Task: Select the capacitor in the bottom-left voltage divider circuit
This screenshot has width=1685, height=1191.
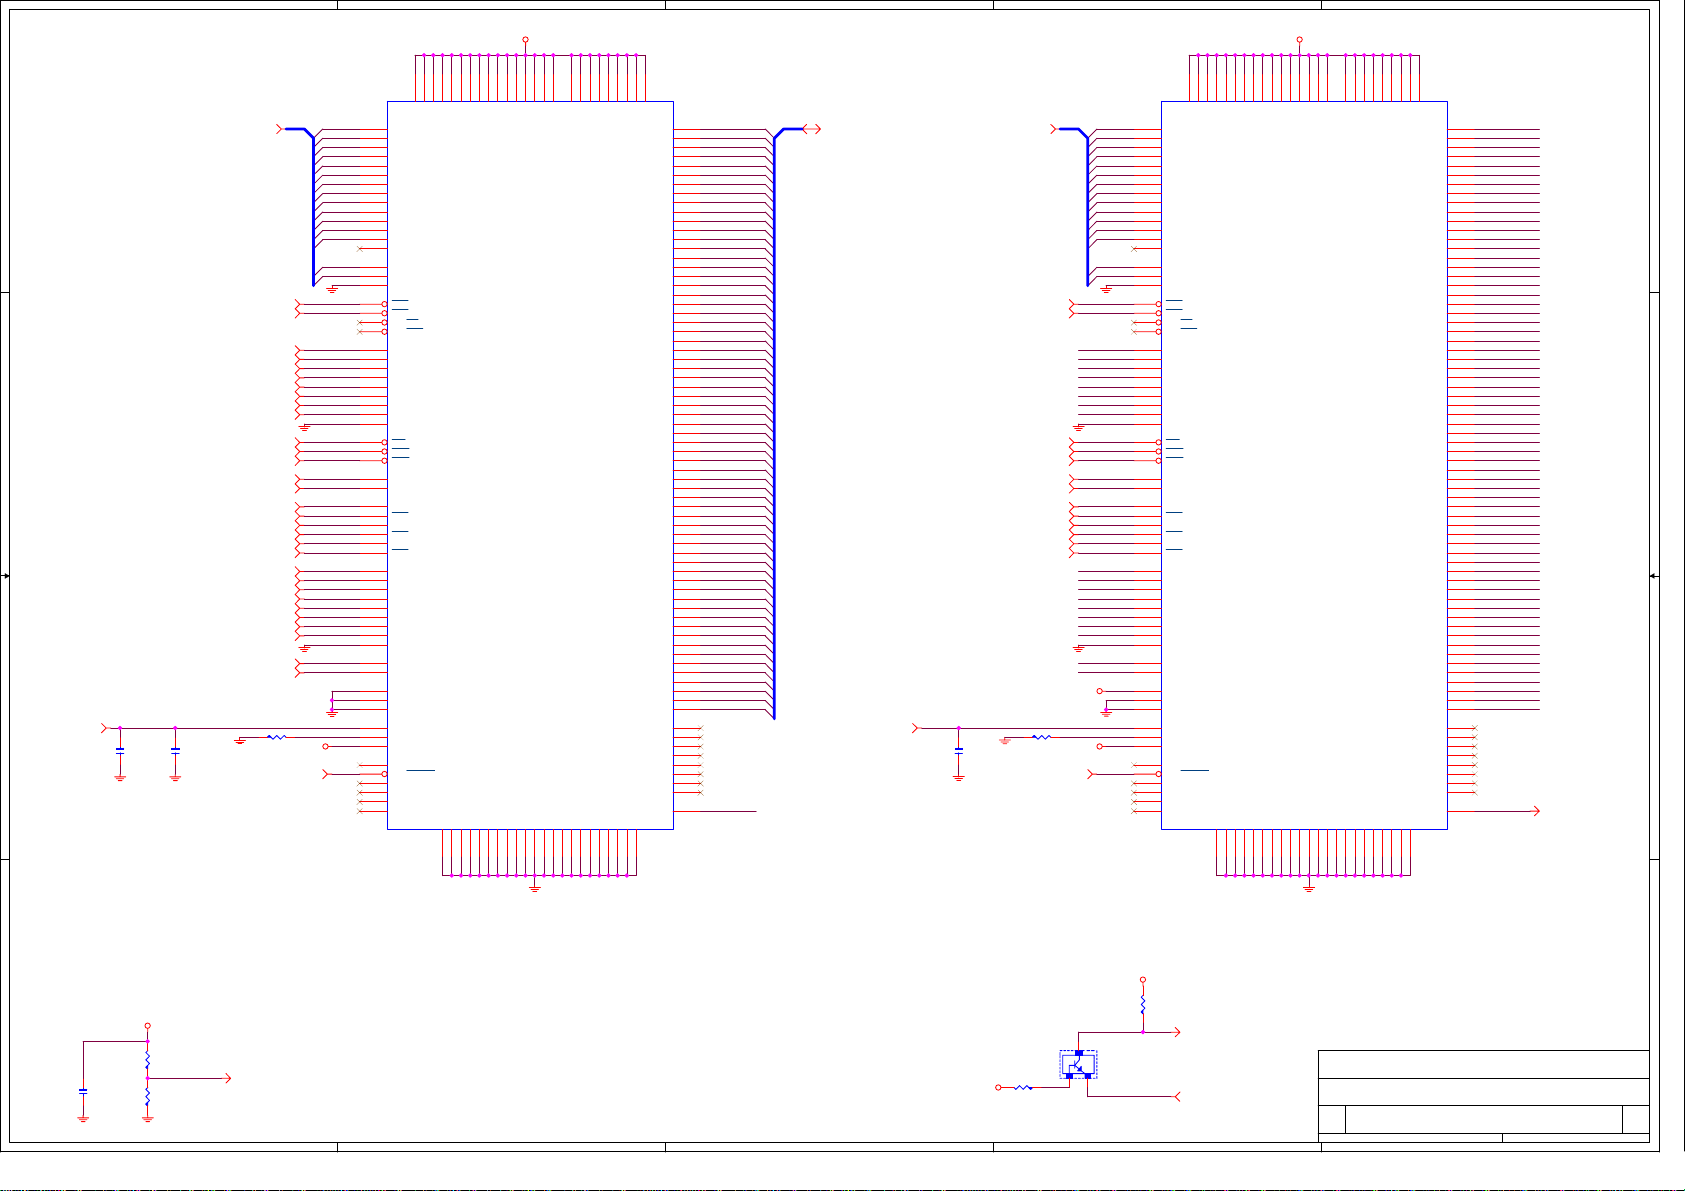Action: click(83, 1091)
